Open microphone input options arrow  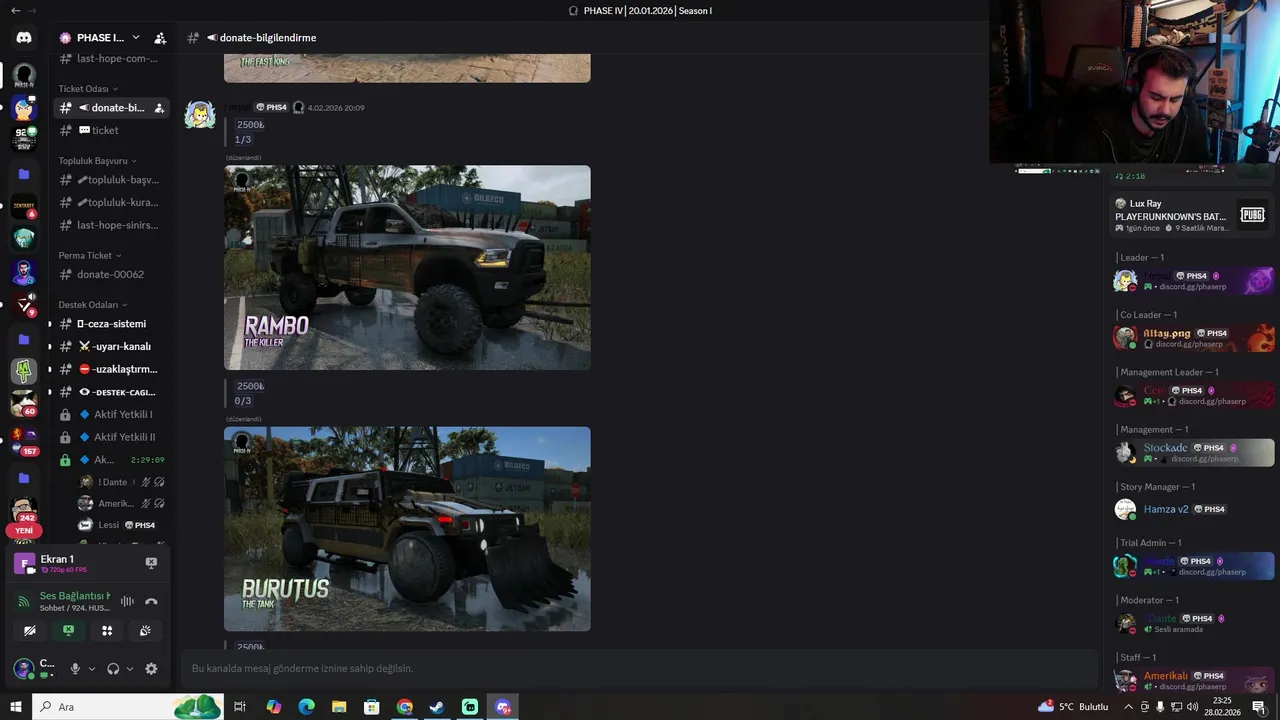[92, 668]
